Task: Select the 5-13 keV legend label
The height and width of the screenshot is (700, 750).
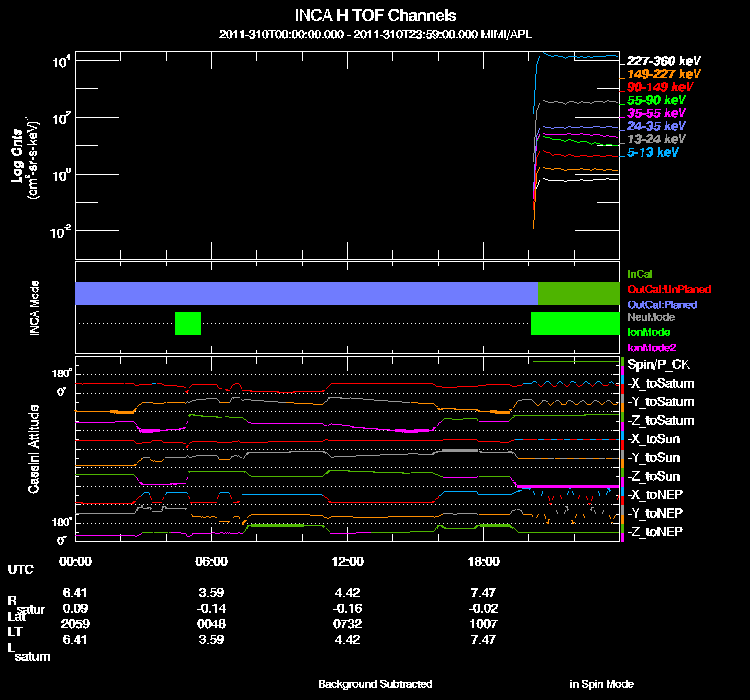Action: [x=652, y=152]
